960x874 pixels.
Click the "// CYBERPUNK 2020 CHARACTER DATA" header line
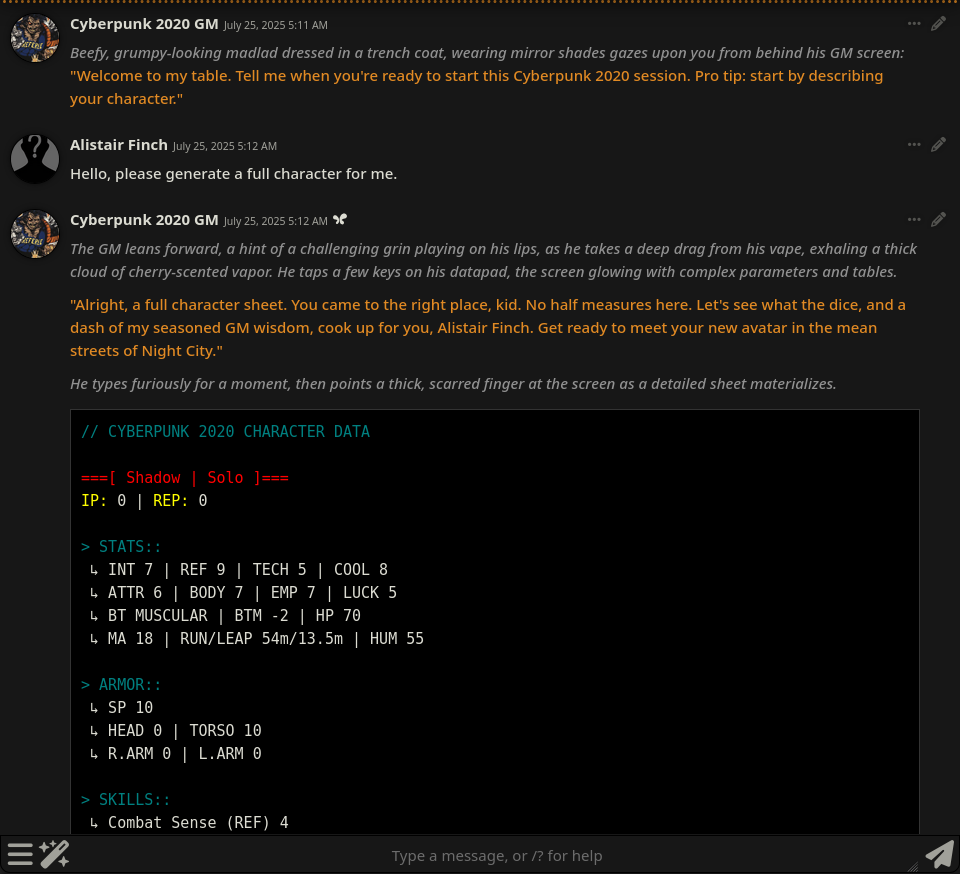[225, 431]
